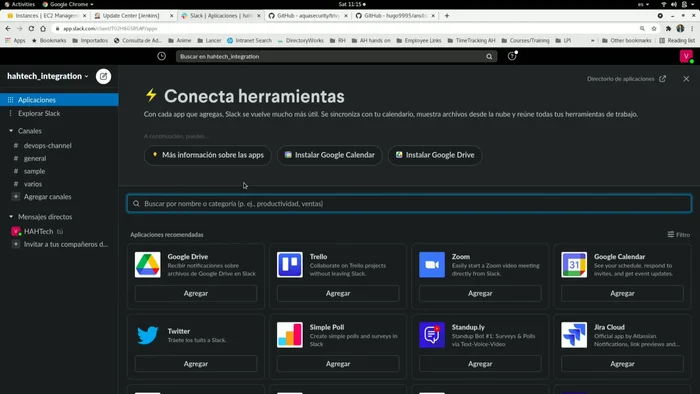Click the Standup.ly app icon
700x394 pixels.
pyautogui.click(x=432, y=335)
